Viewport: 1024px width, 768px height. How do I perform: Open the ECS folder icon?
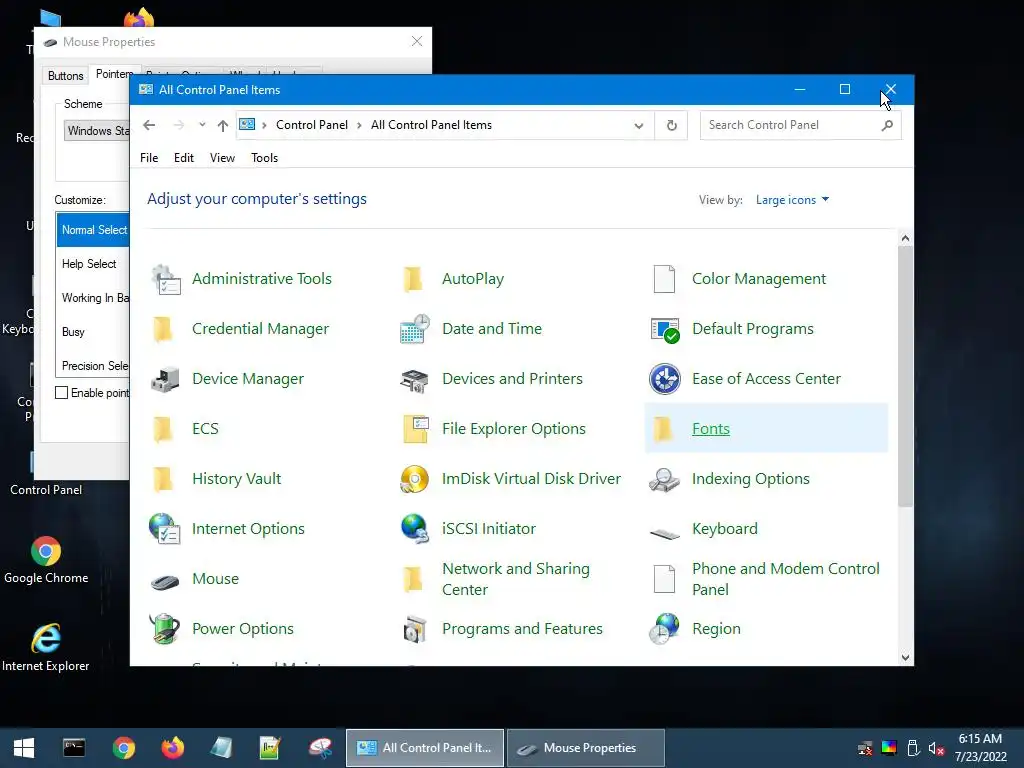[x=163, y=429]
